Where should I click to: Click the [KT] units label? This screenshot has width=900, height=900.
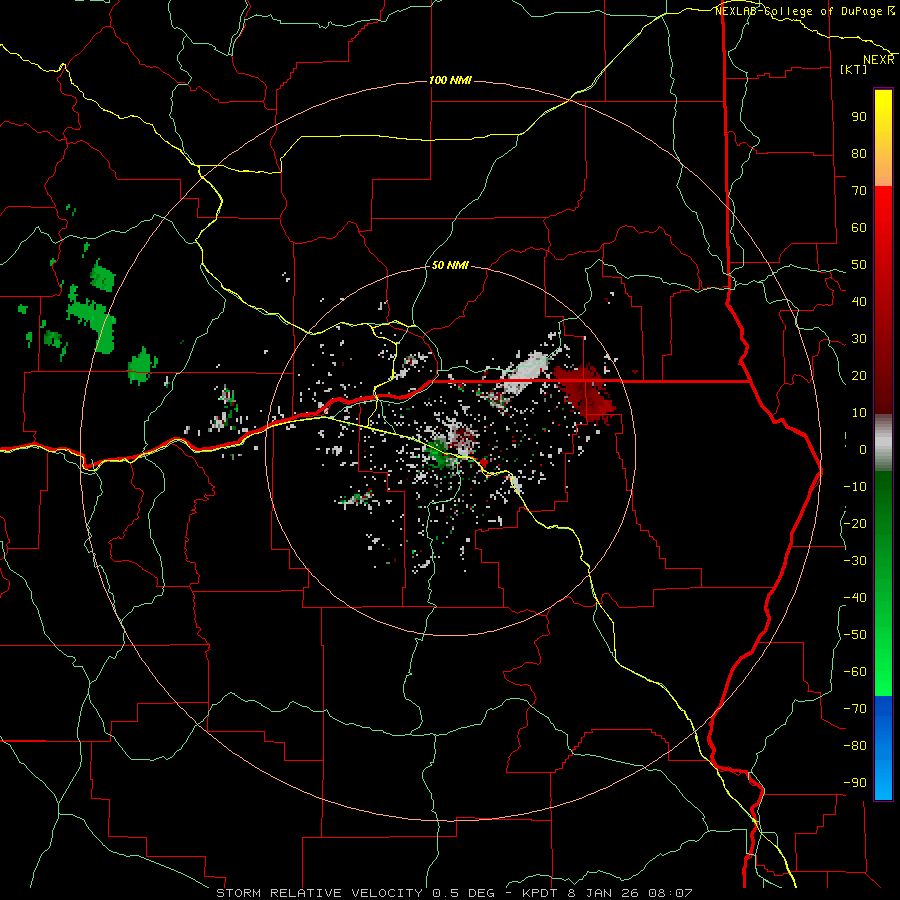coord(854,69)
